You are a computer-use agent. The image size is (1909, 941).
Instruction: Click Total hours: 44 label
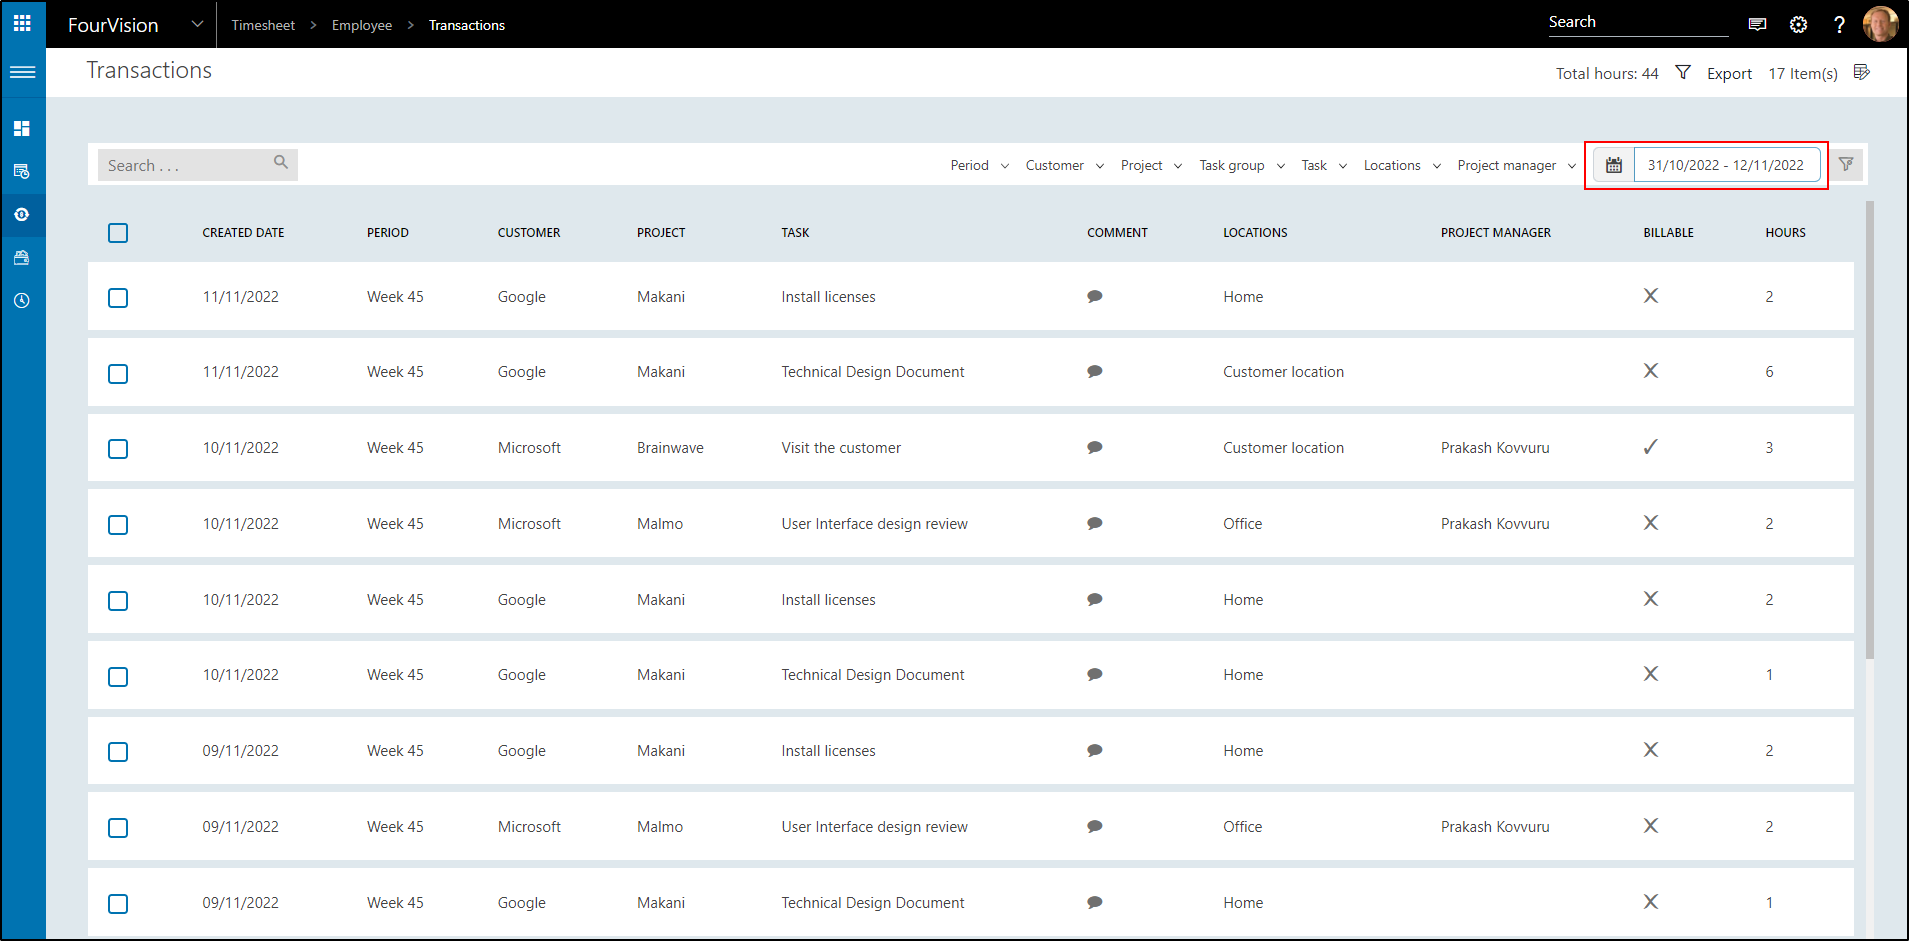1607,73
